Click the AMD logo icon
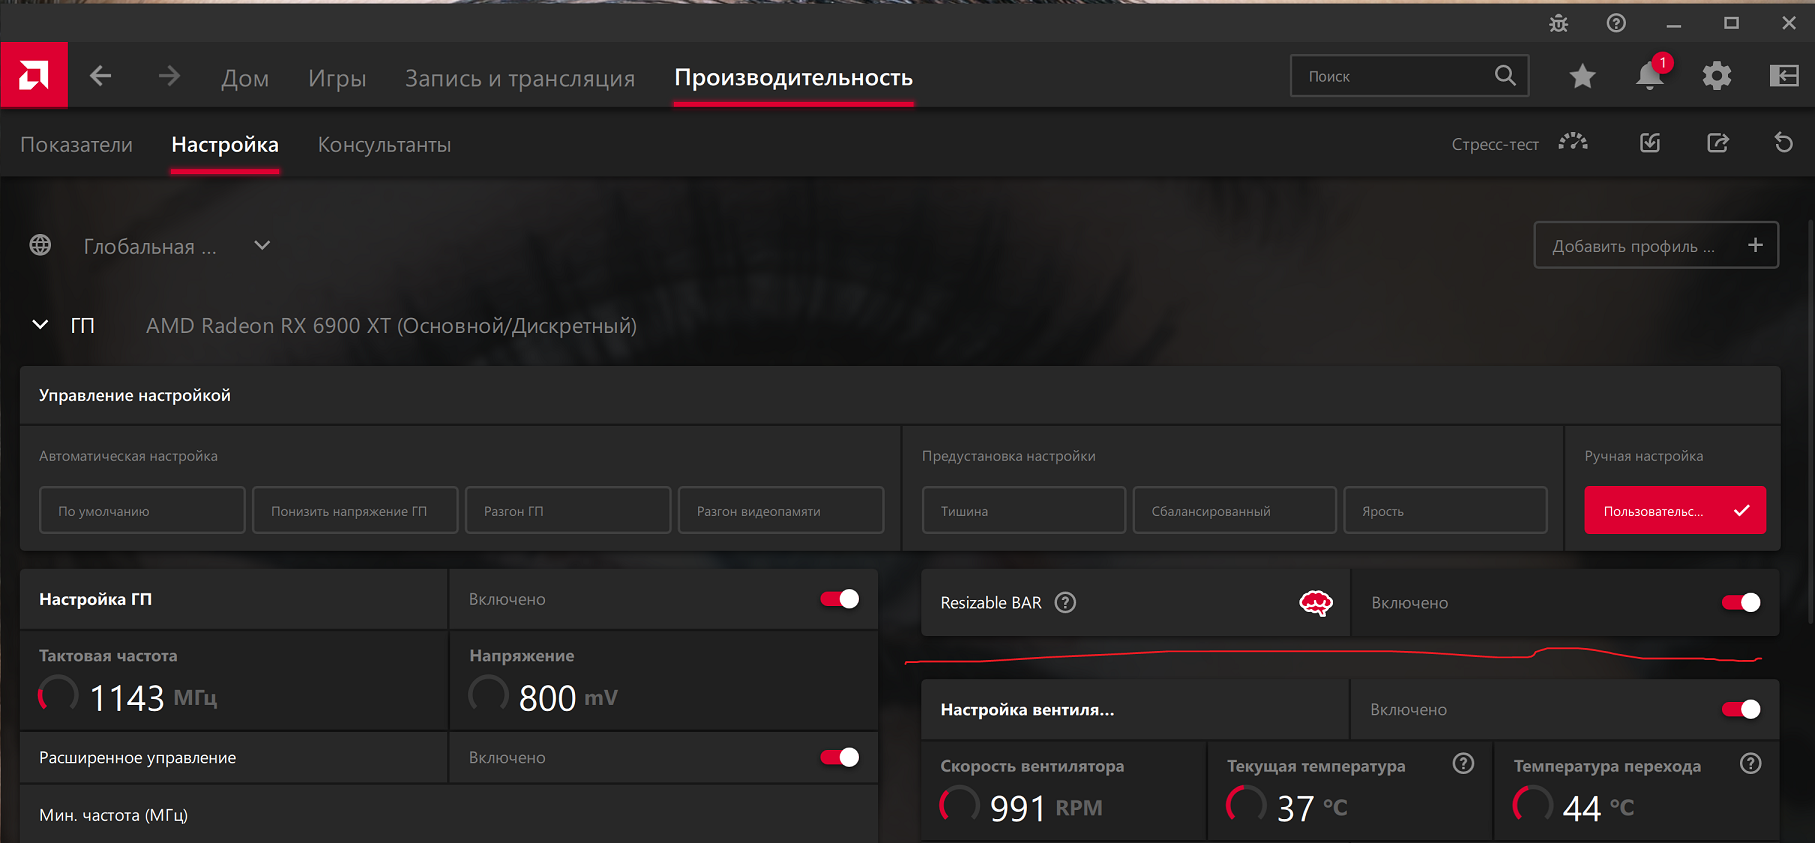The image size is (1815, 843). tap(34, 75)
